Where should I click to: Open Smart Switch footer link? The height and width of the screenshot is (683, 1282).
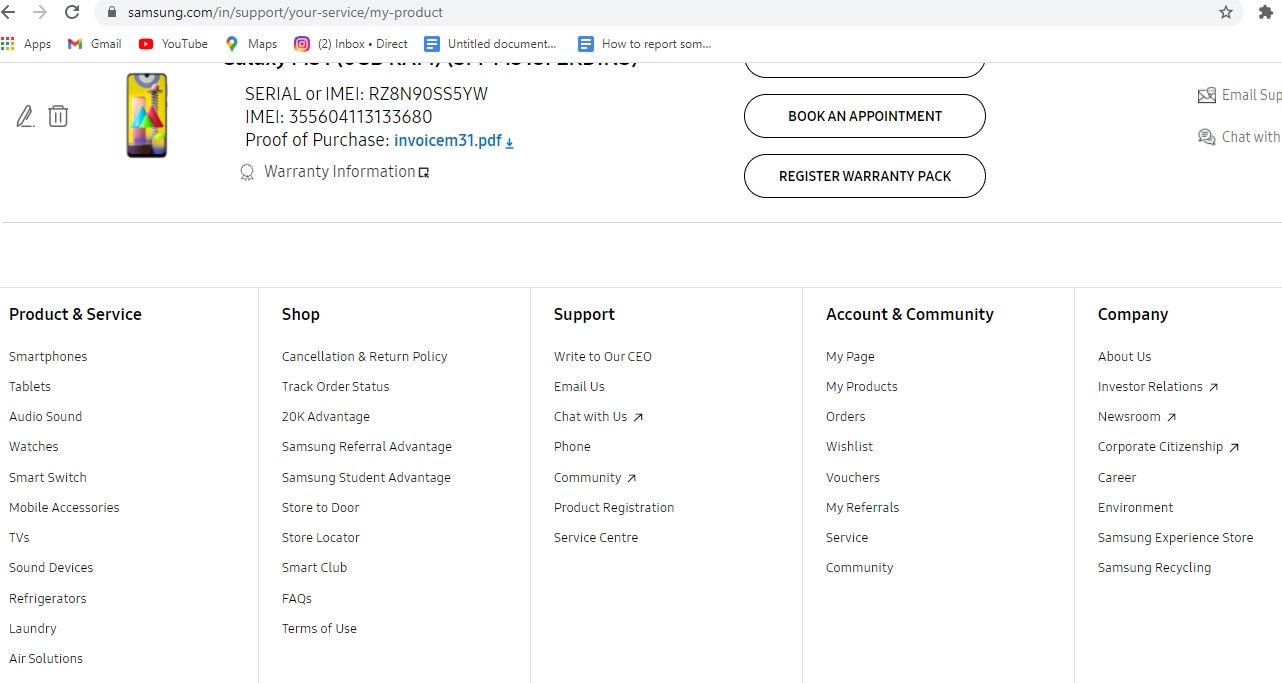point(48,478)
